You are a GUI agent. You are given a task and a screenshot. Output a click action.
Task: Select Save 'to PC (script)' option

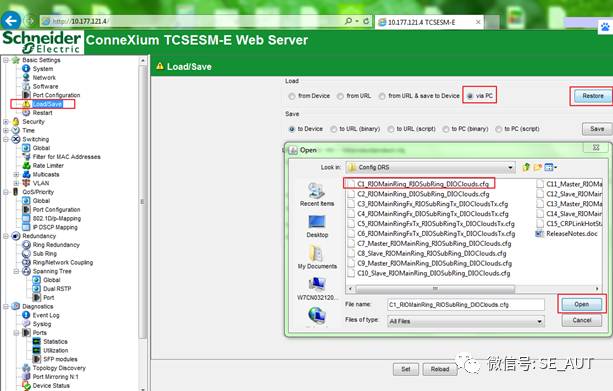coord(498,129)
